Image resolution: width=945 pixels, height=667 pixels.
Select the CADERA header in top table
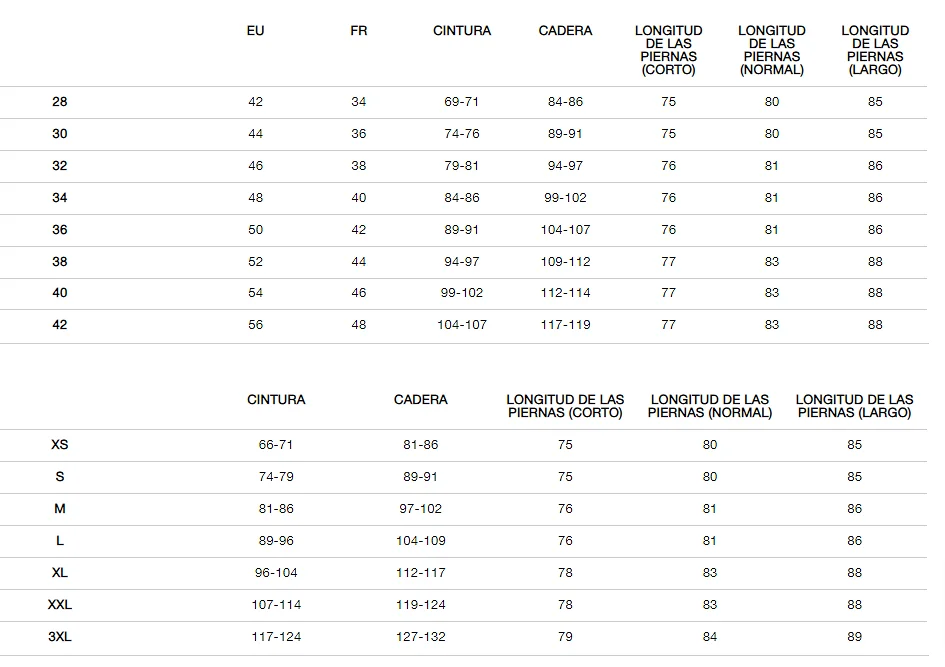[565, 31]
